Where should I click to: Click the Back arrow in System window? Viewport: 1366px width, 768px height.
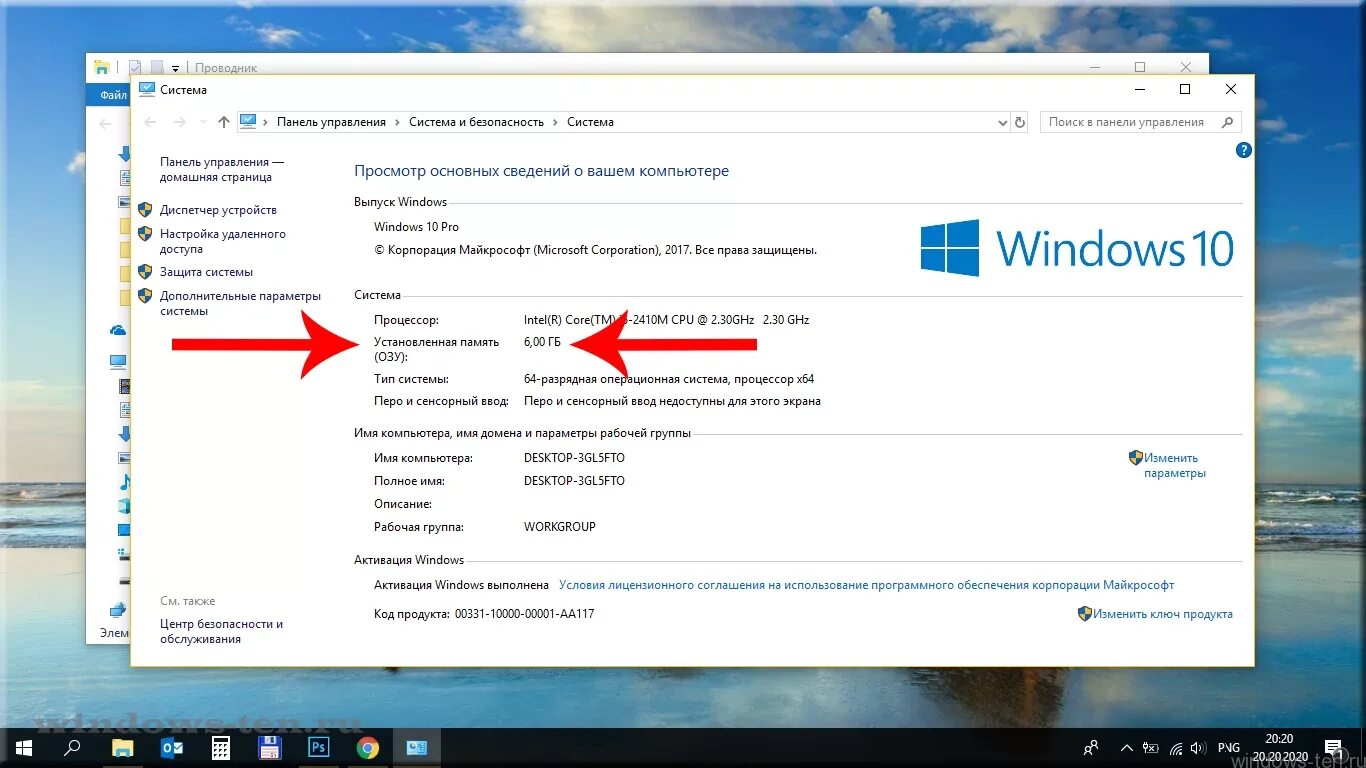(151, 122)
